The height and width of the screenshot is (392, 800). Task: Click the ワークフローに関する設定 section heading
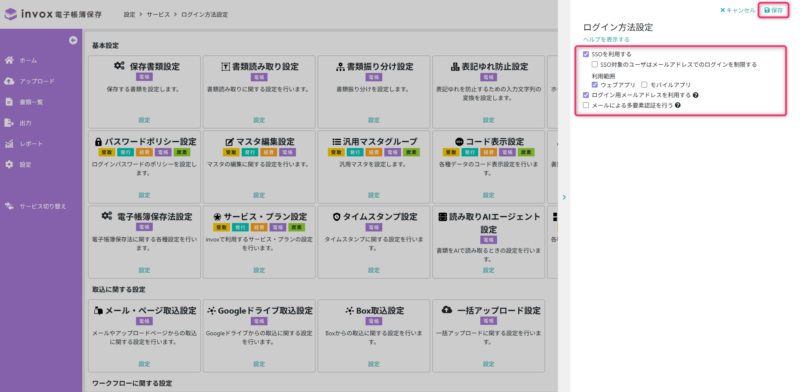click(x=132, y=383)
